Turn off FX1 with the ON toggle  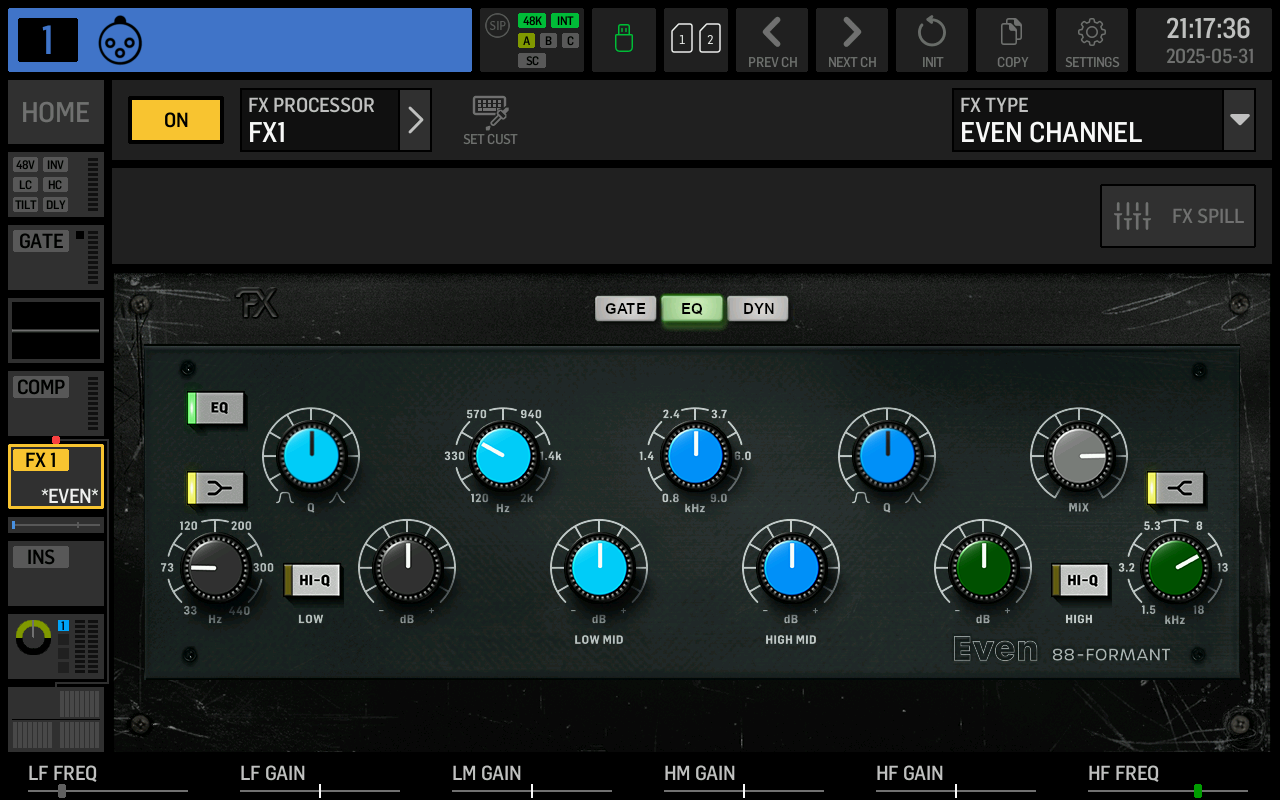175,119
